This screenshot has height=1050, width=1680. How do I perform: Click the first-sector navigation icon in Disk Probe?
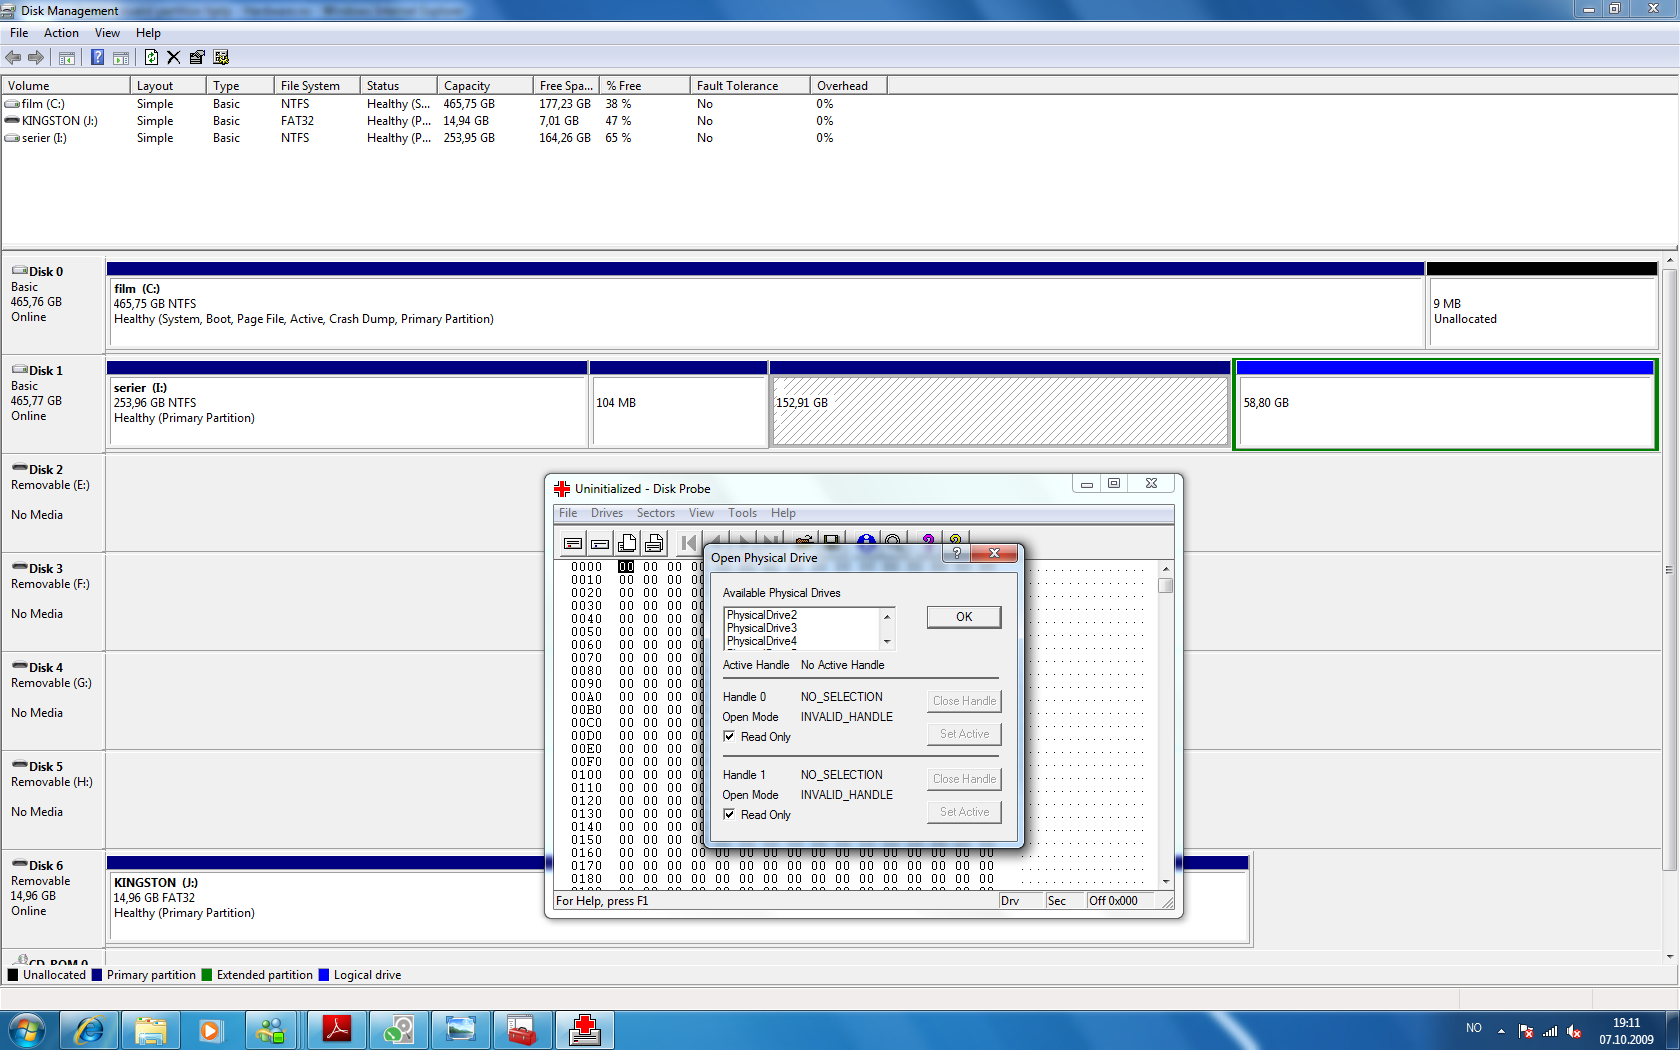click(x=688, y=543)
